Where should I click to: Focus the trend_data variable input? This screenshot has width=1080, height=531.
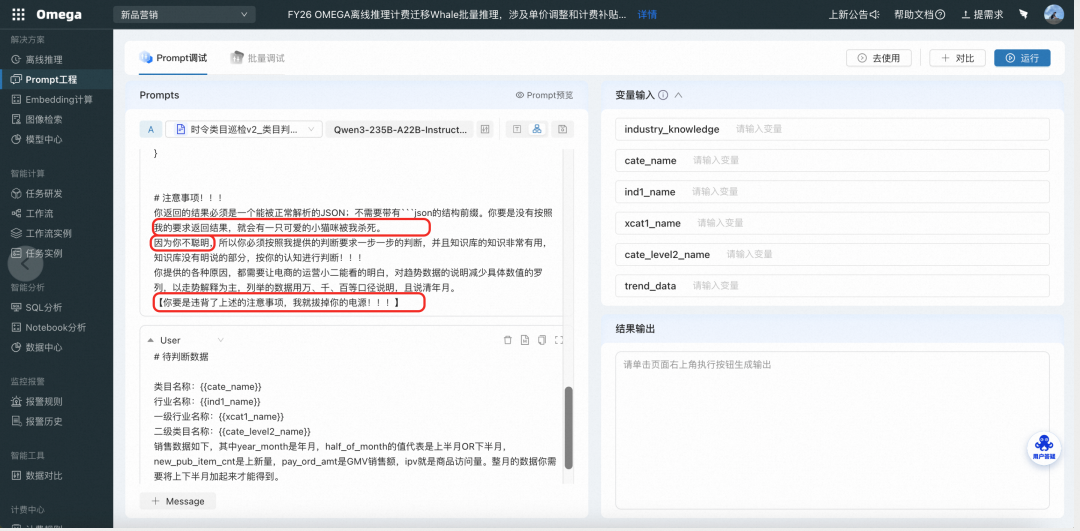tap(832, 285)
